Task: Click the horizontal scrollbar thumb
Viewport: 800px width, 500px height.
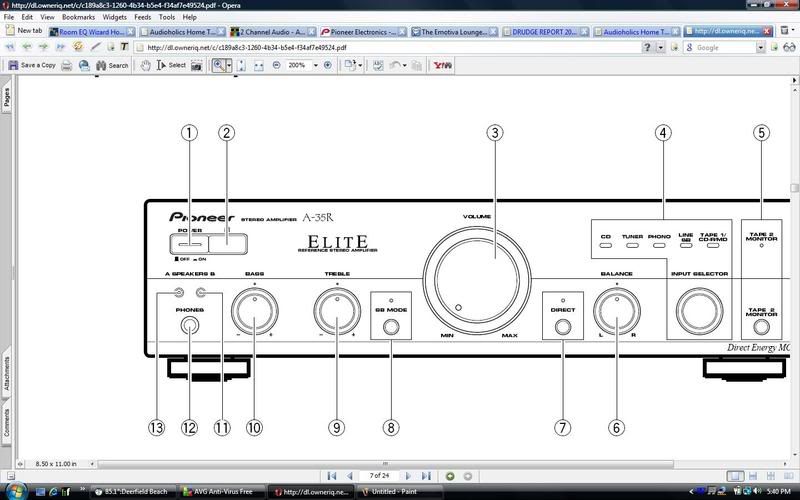Action: [x=386, y=464]
